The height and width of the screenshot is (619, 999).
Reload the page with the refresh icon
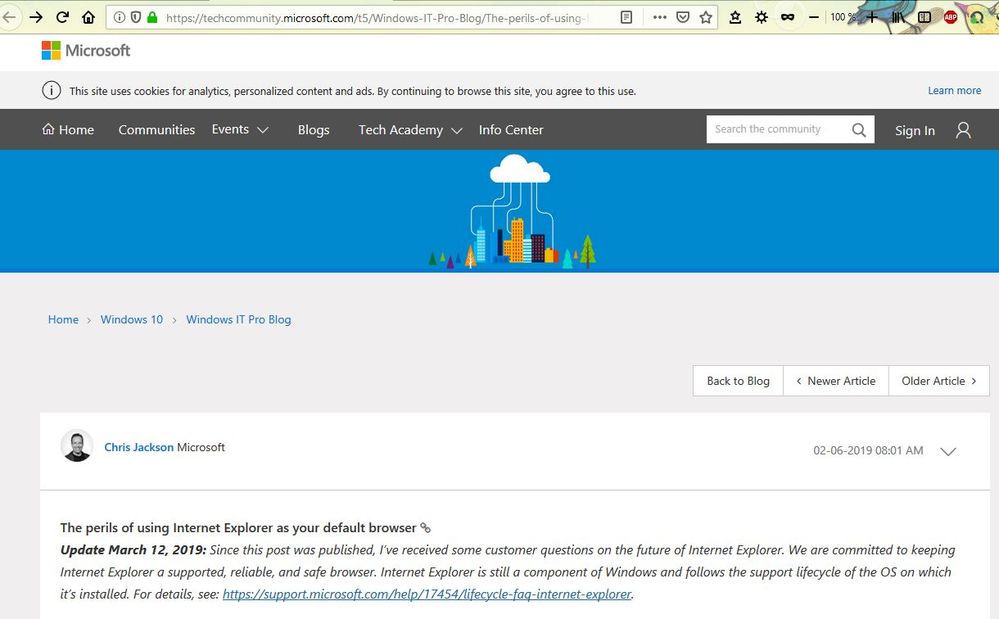click(x=62, y=17)
